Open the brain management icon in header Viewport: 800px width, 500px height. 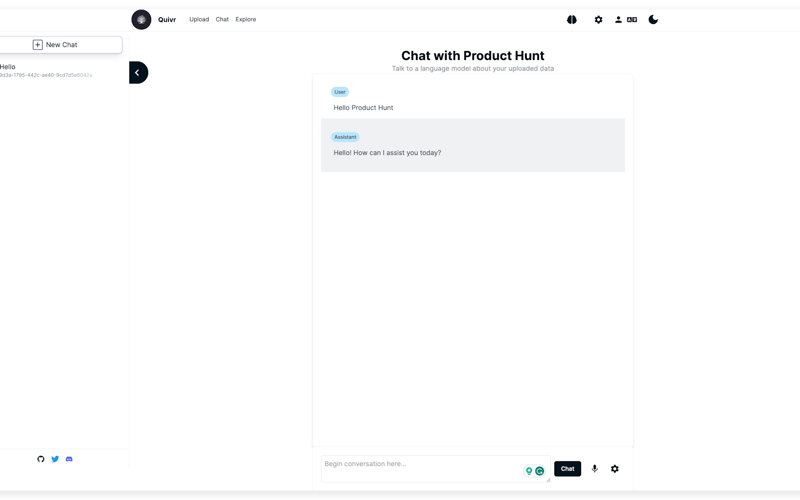point(572,20)
